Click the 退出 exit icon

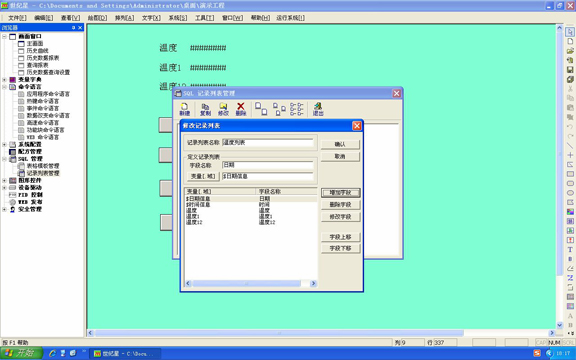[x=318, y=109]
